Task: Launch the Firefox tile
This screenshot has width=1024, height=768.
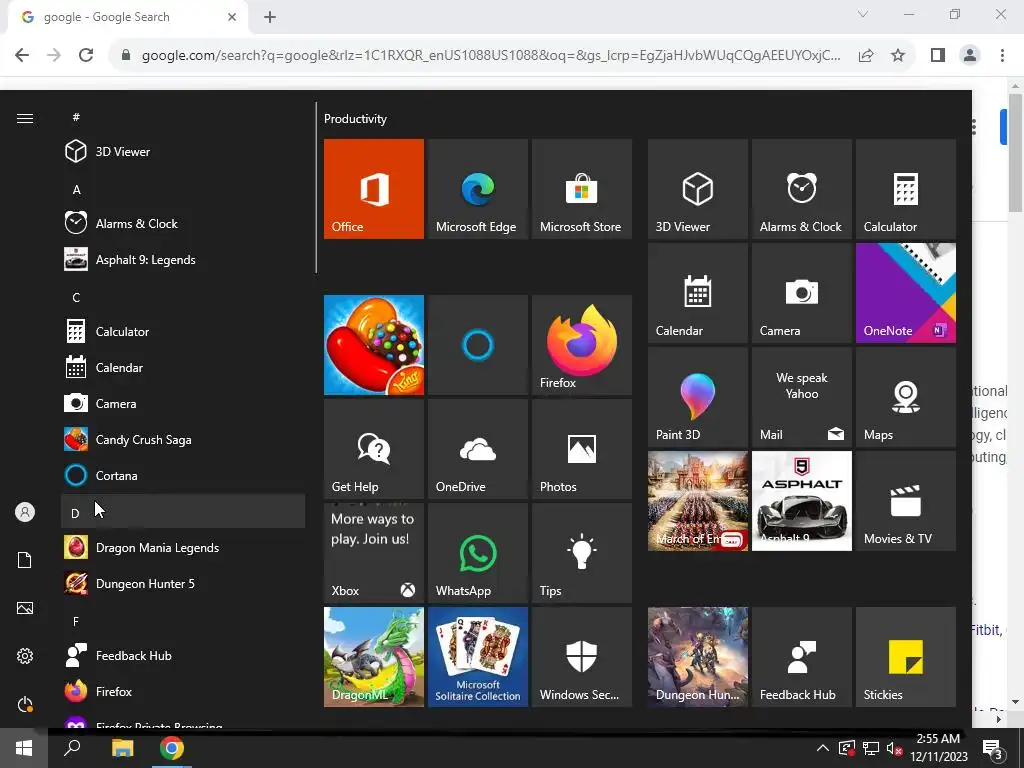Action: point(581,345)
